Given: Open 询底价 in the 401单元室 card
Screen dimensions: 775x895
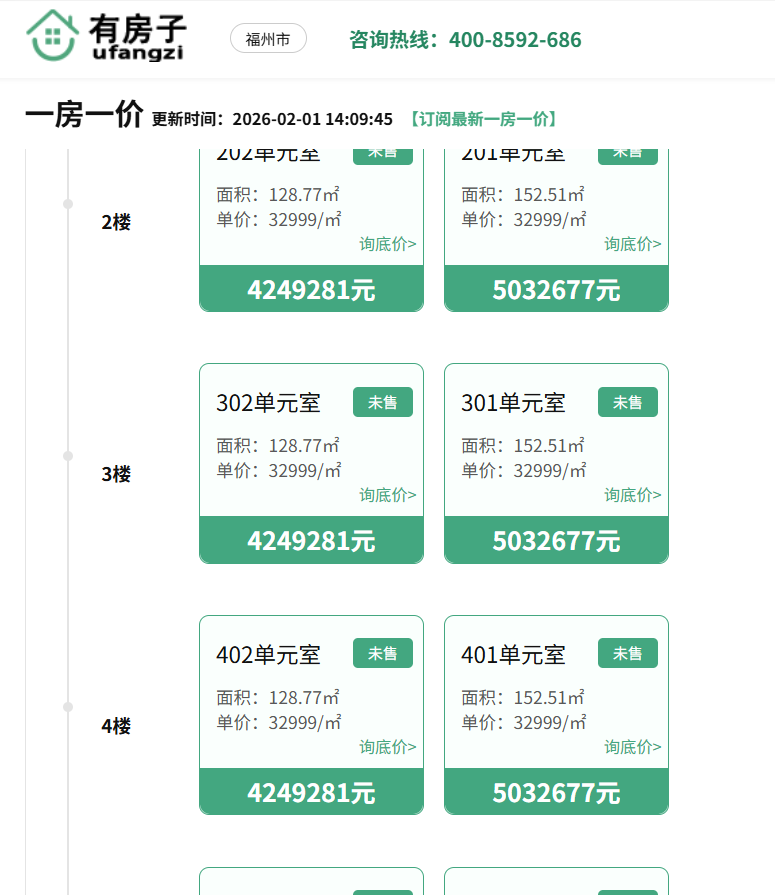Looking at the screenshot, I should (632, 747).
